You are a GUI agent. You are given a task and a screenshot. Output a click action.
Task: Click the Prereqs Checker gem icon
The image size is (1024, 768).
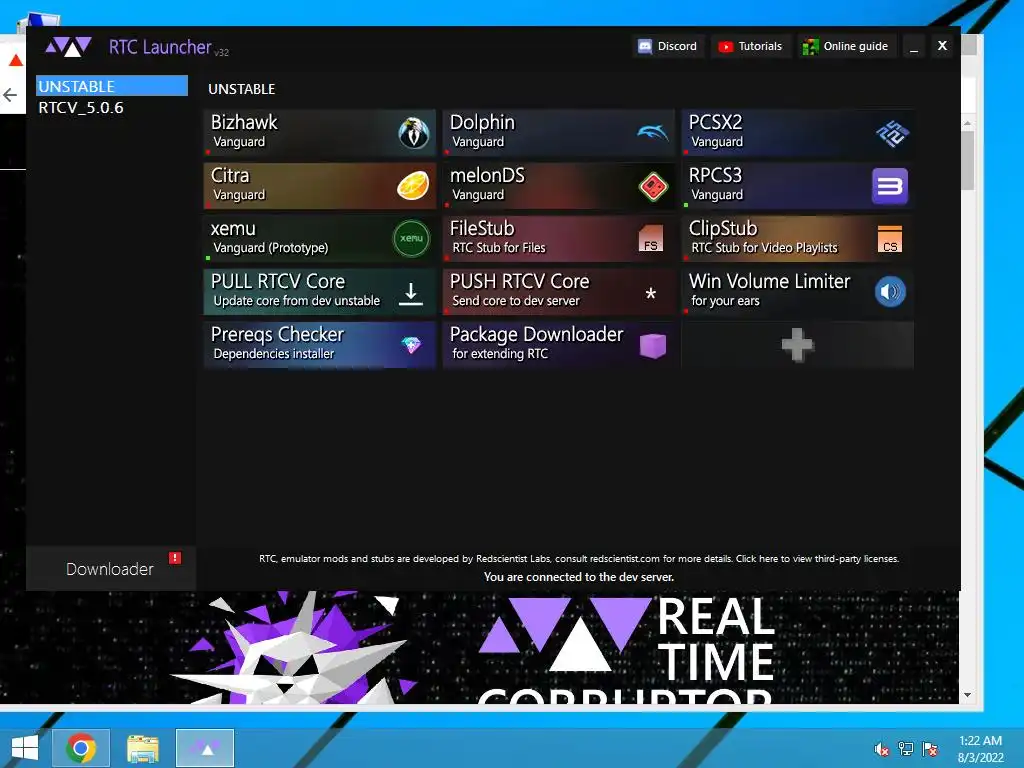click(x=411, y=345)
